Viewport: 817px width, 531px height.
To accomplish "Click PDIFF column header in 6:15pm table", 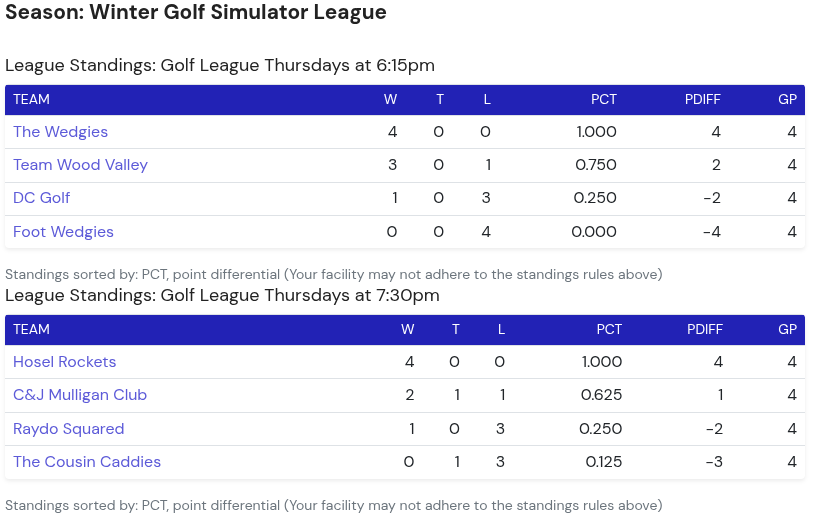I will 702,99.
